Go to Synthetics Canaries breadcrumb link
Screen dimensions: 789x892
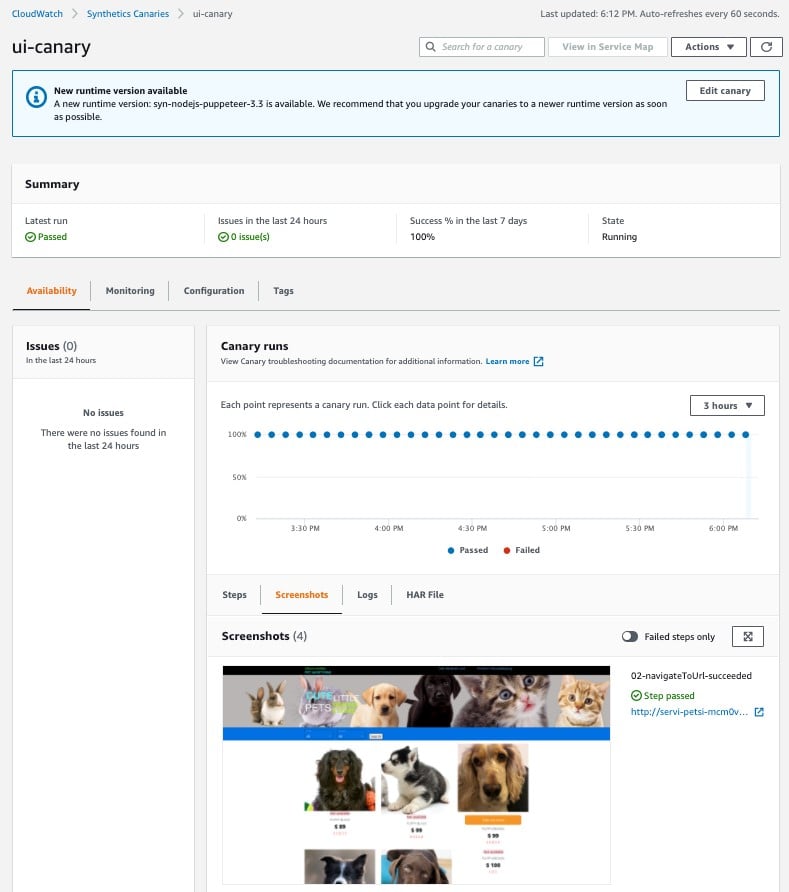(x=128, y=14)
